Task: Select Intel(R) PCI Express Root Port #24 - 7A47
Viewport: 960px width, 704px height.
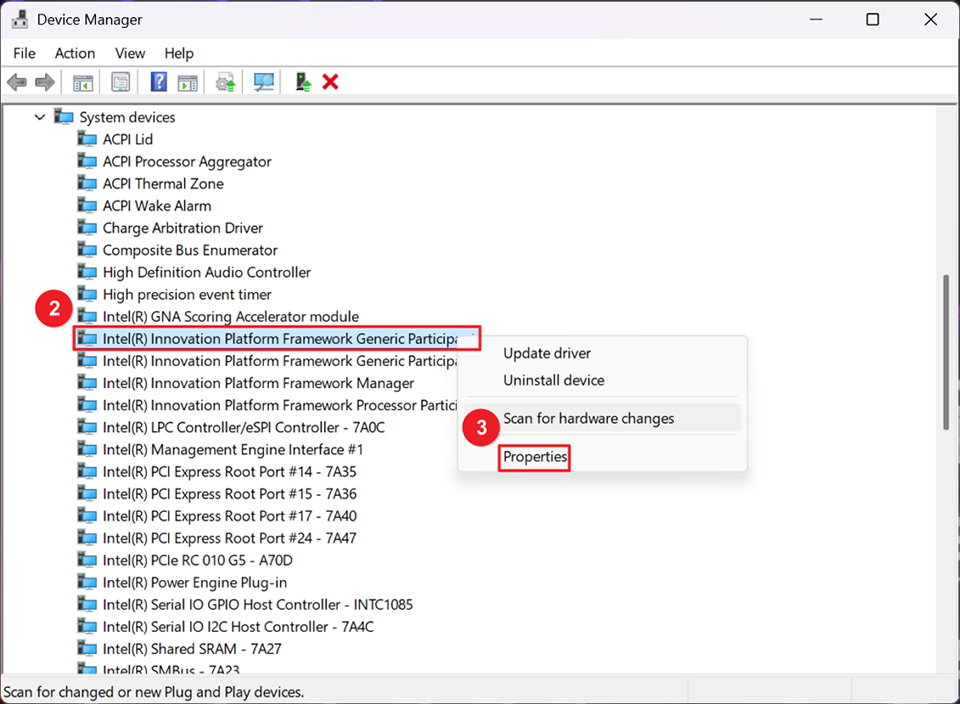Action: (x=229, y=538)
